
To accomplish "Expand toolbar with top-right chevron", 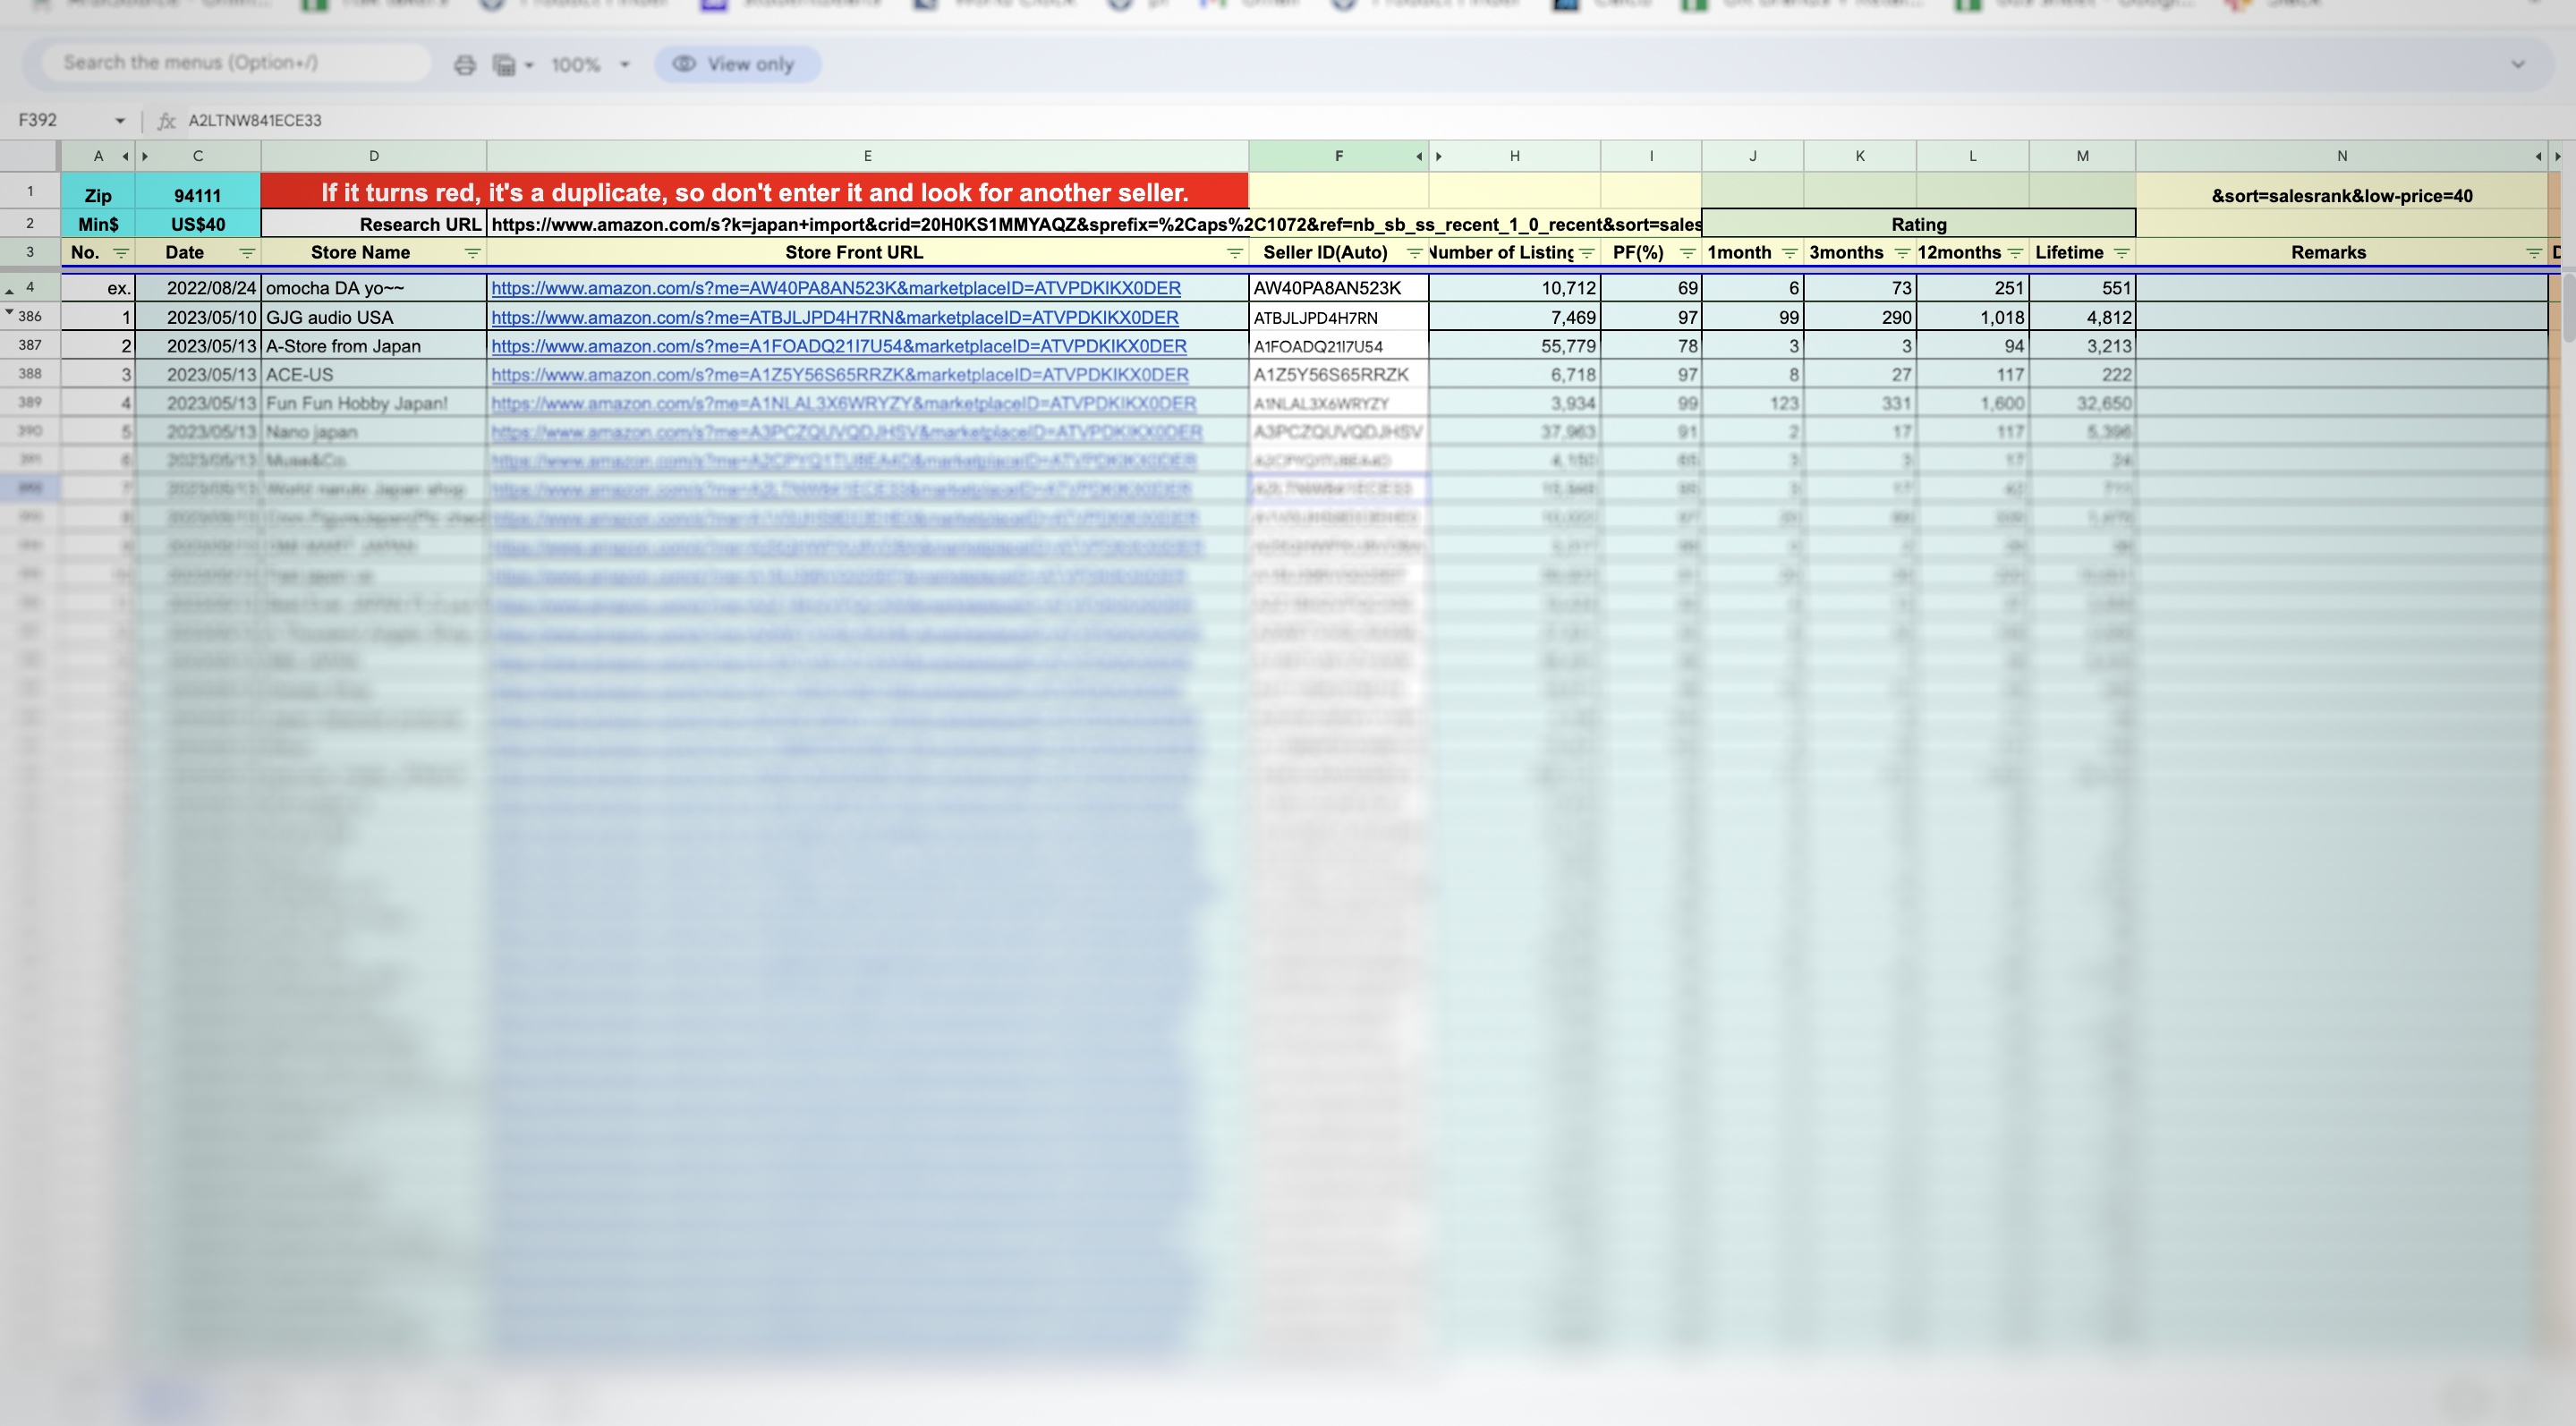I will [x=2517, y=65].
